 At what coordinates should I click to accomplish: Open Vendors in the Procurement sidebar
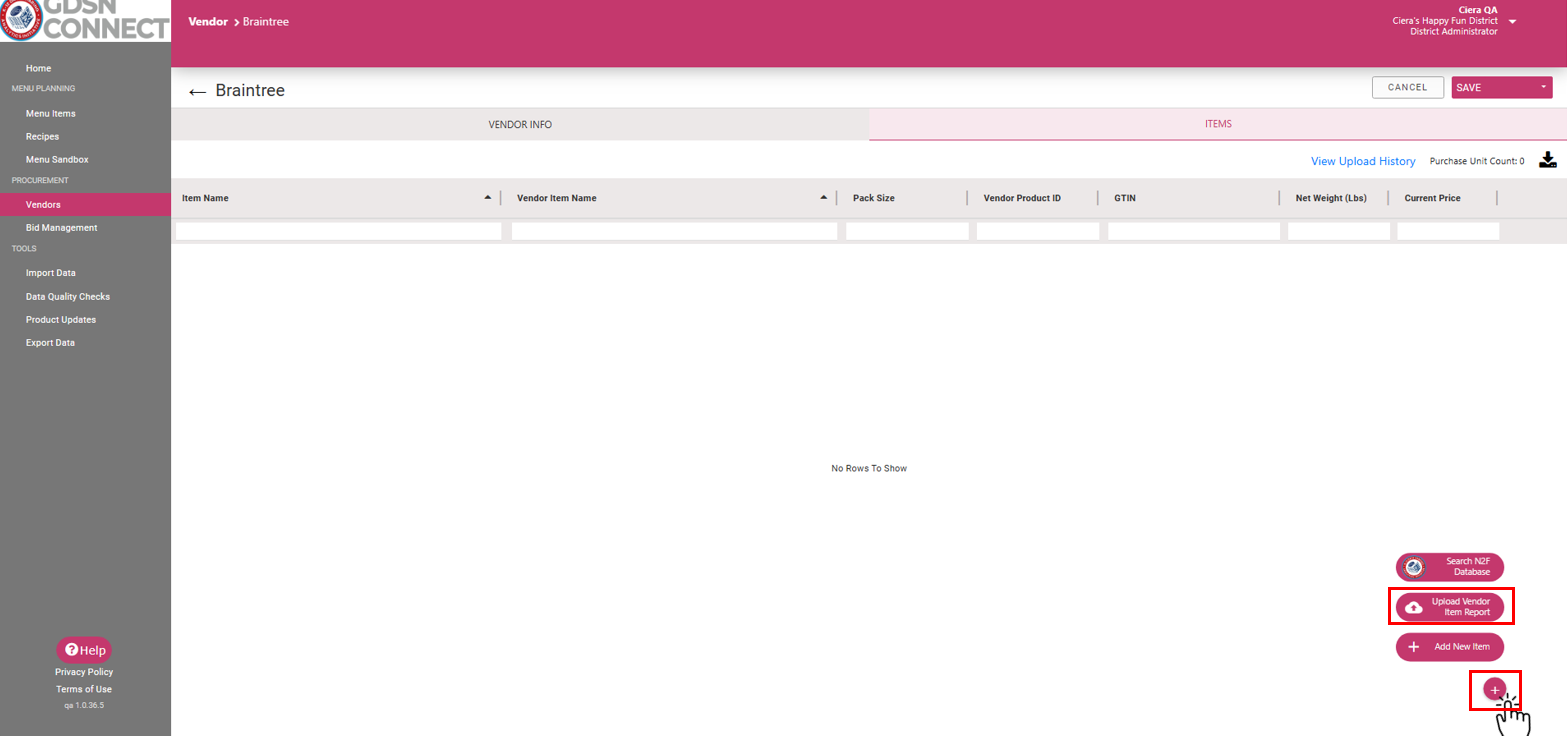(43, 204)
